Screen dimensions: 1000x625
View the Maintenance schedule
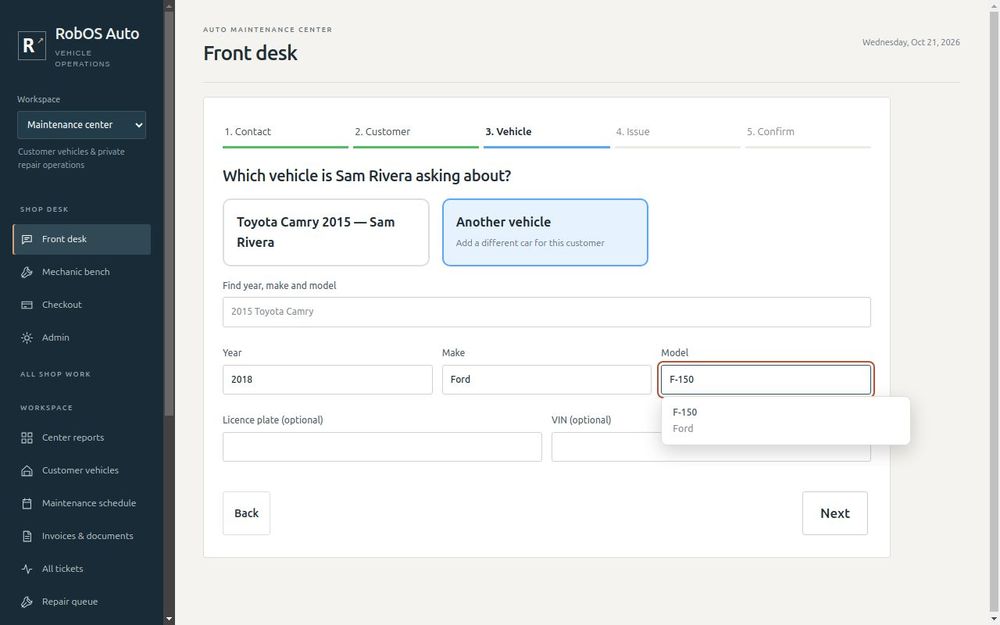[82, 503]
